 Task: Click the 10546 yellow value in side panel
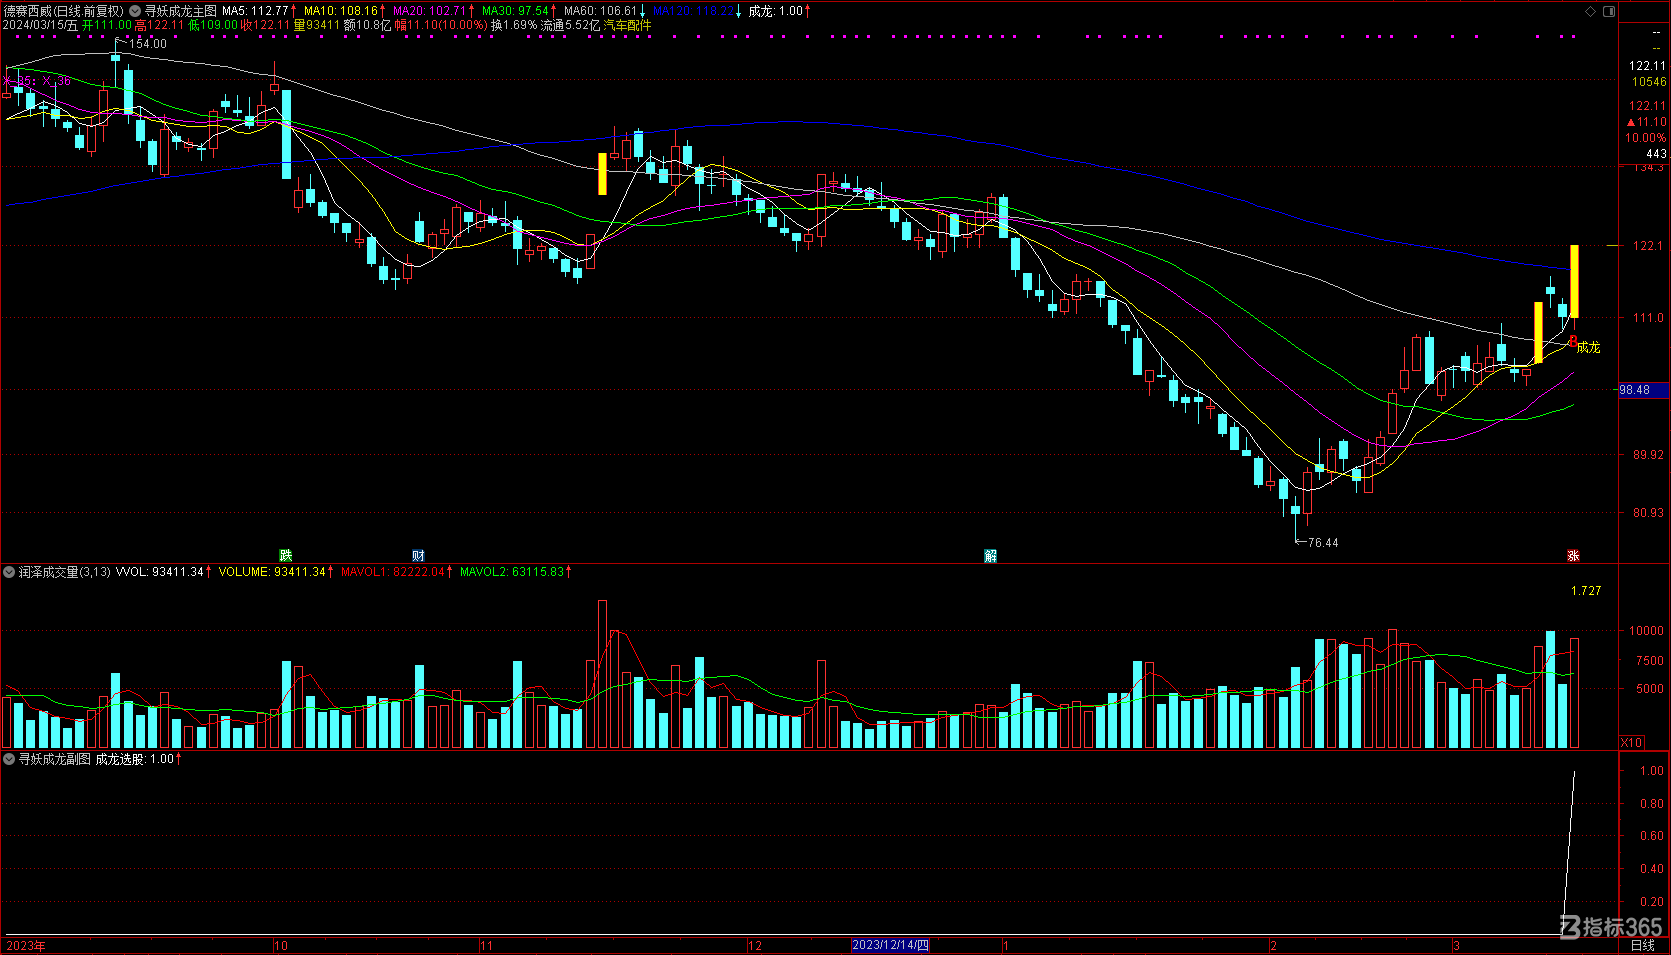1649,82
